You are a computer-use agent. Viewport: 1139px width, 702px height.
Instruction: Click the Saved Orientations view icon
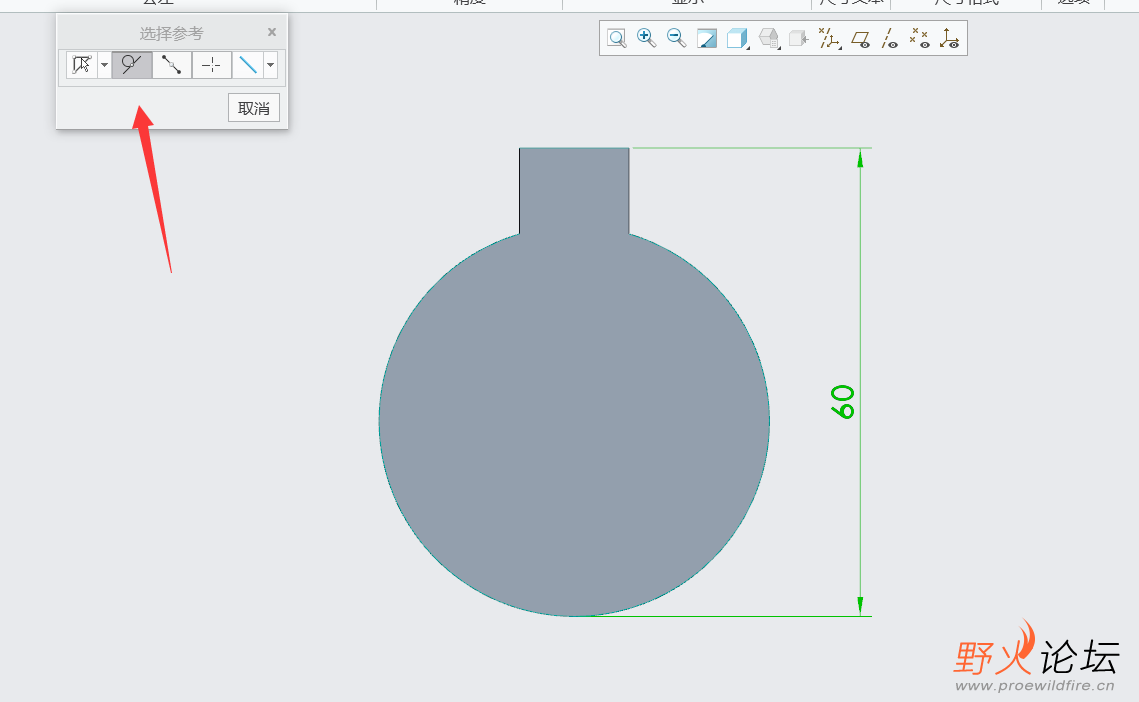click(x=769, y=39)
